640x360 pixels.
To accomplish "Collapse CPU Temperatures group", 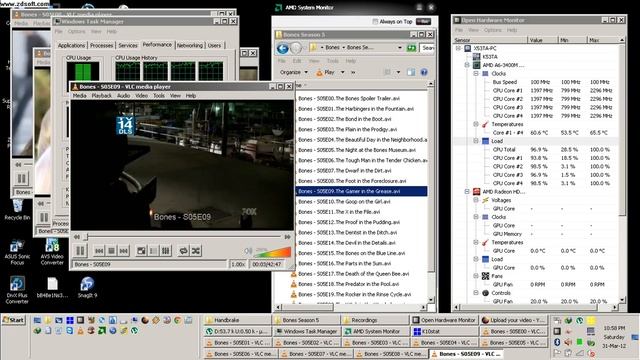I will point(476,124).
